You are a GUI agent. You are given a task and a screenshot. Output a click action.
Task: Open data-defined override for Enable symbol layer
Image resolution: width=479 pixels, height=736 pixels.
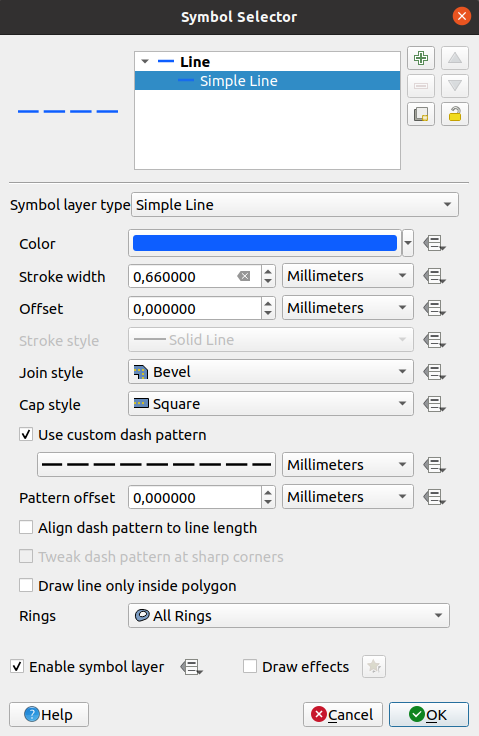pyautogui.click(x=192, y=667)
